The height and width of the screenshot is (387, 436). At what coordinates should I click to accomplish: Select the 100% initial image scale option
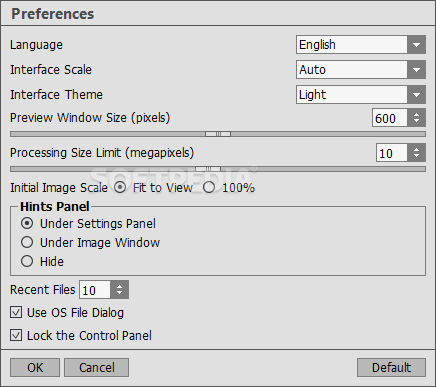pyautogui.click(x=209, y=188)
